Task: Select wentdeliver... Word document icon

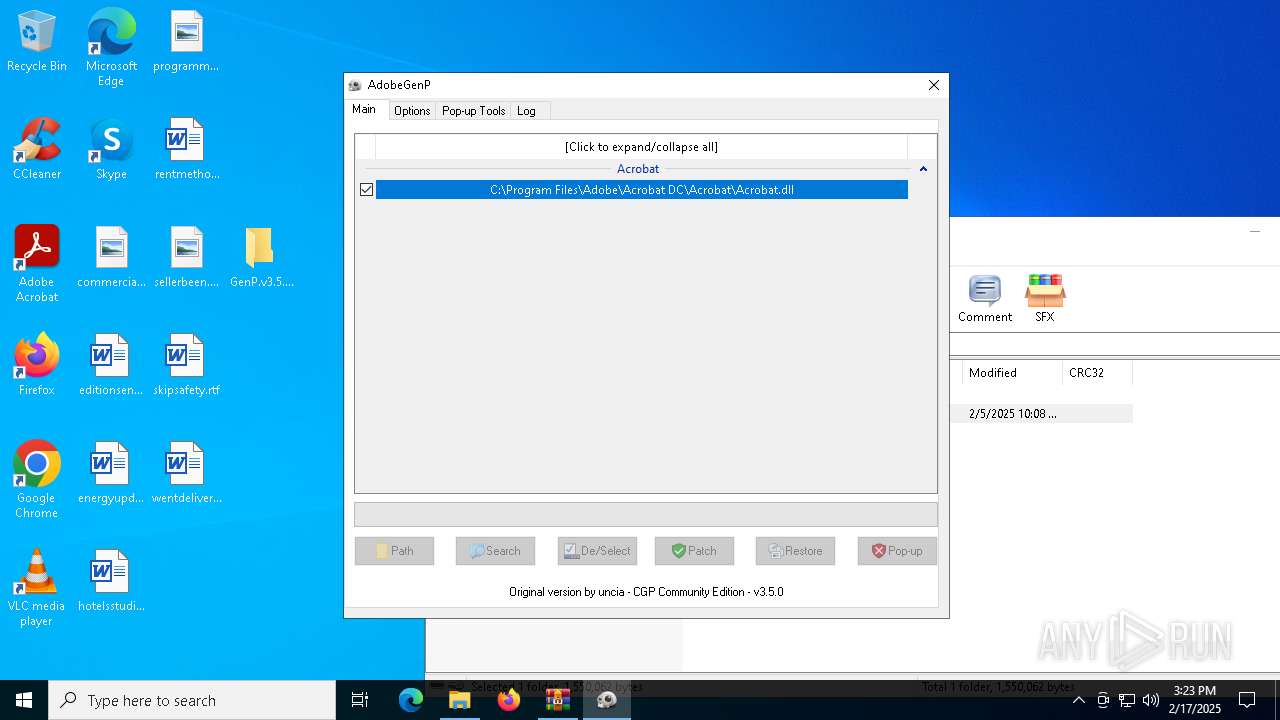Action: coord(186,474)
